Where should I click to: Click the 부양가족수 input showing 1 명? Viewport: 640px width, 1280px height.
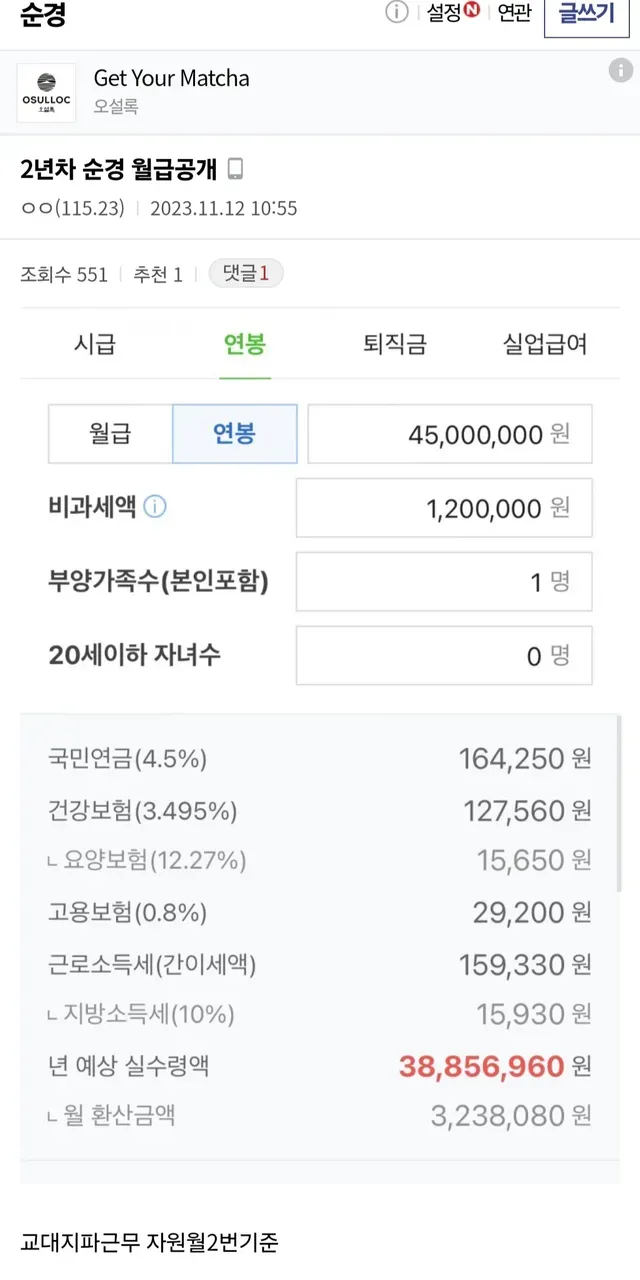[444, 582]
